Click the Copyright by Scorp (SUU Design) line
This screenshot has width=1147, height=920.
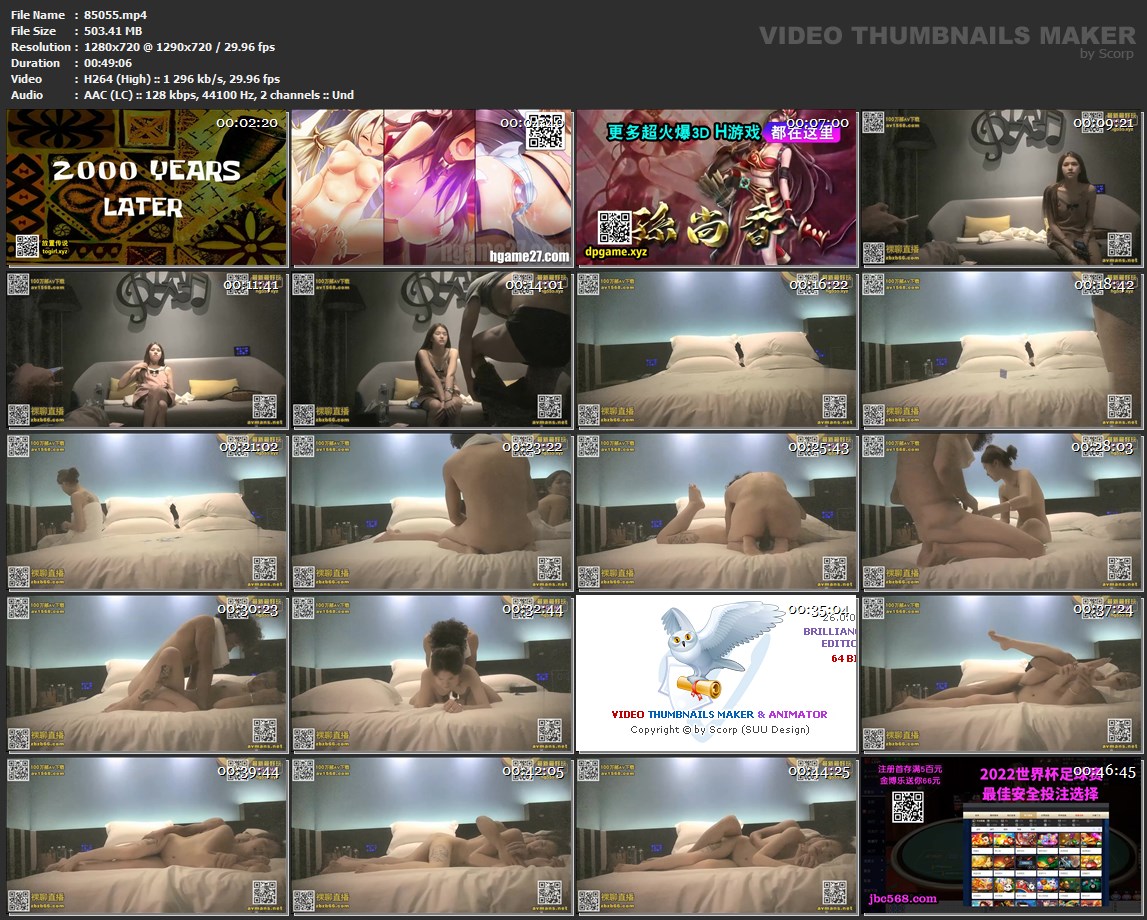coord(720,729)
